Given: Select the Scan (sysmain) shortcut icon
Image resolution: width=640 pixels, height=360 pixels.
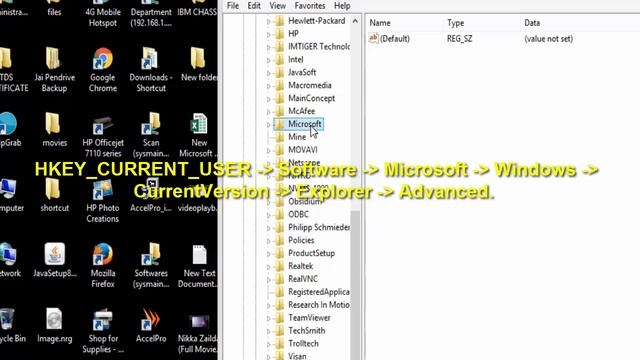Looking at the screenshot, I should (151, 124).
